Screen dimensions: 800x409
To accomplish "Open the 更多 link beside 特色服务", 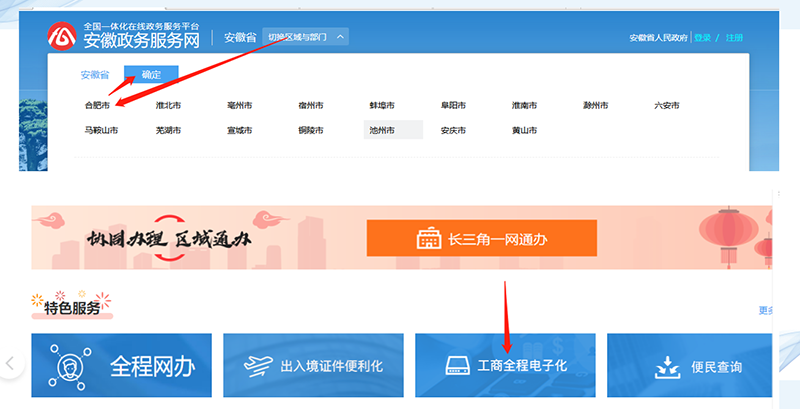I will tap(765, 311).
